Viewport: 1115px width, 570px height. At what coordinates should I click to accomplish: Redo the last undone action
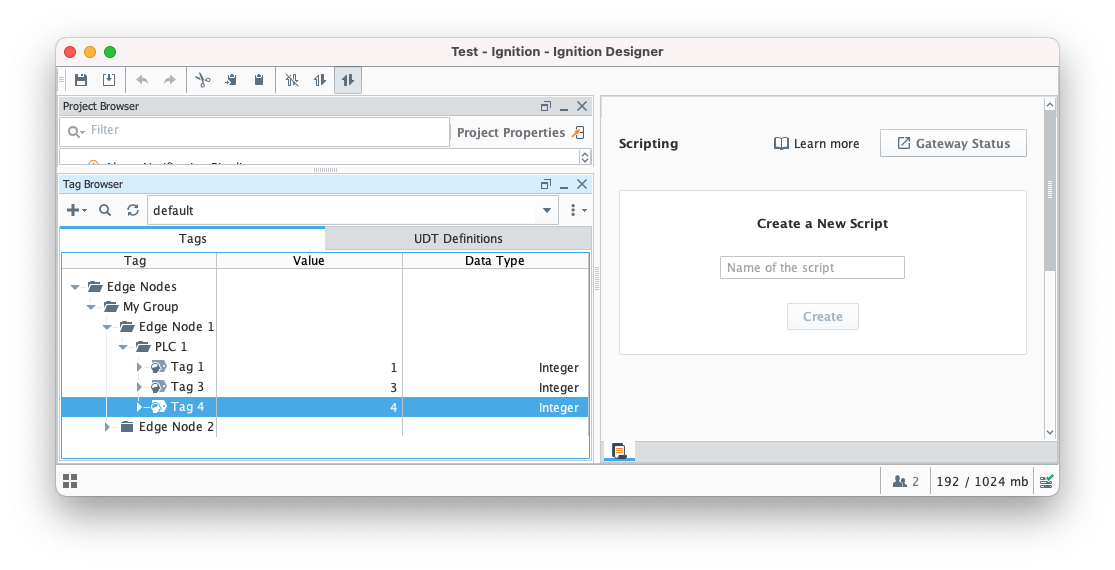169,80
